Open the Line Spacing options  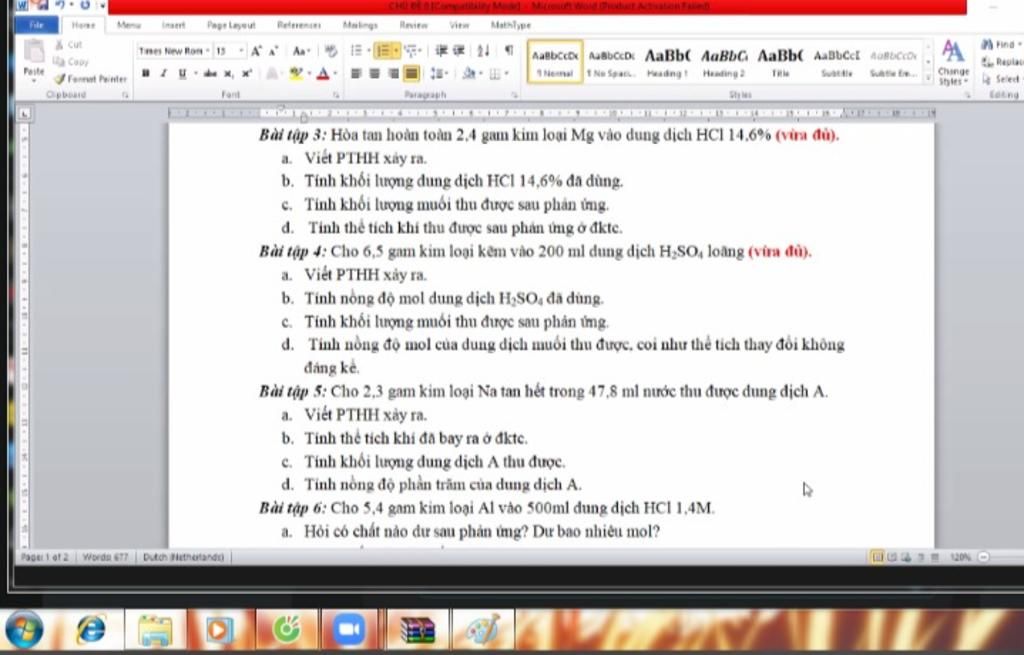(x=438, y=73)
